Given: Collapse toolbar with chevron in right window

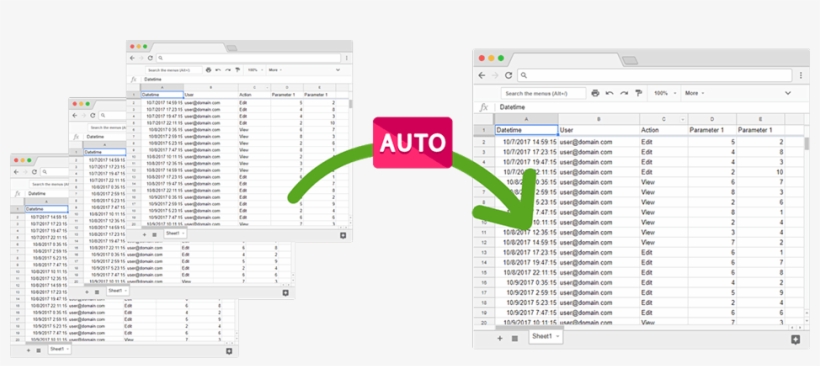Looking at the screenshot, I should pyautogui.click(x=788, y=93).
